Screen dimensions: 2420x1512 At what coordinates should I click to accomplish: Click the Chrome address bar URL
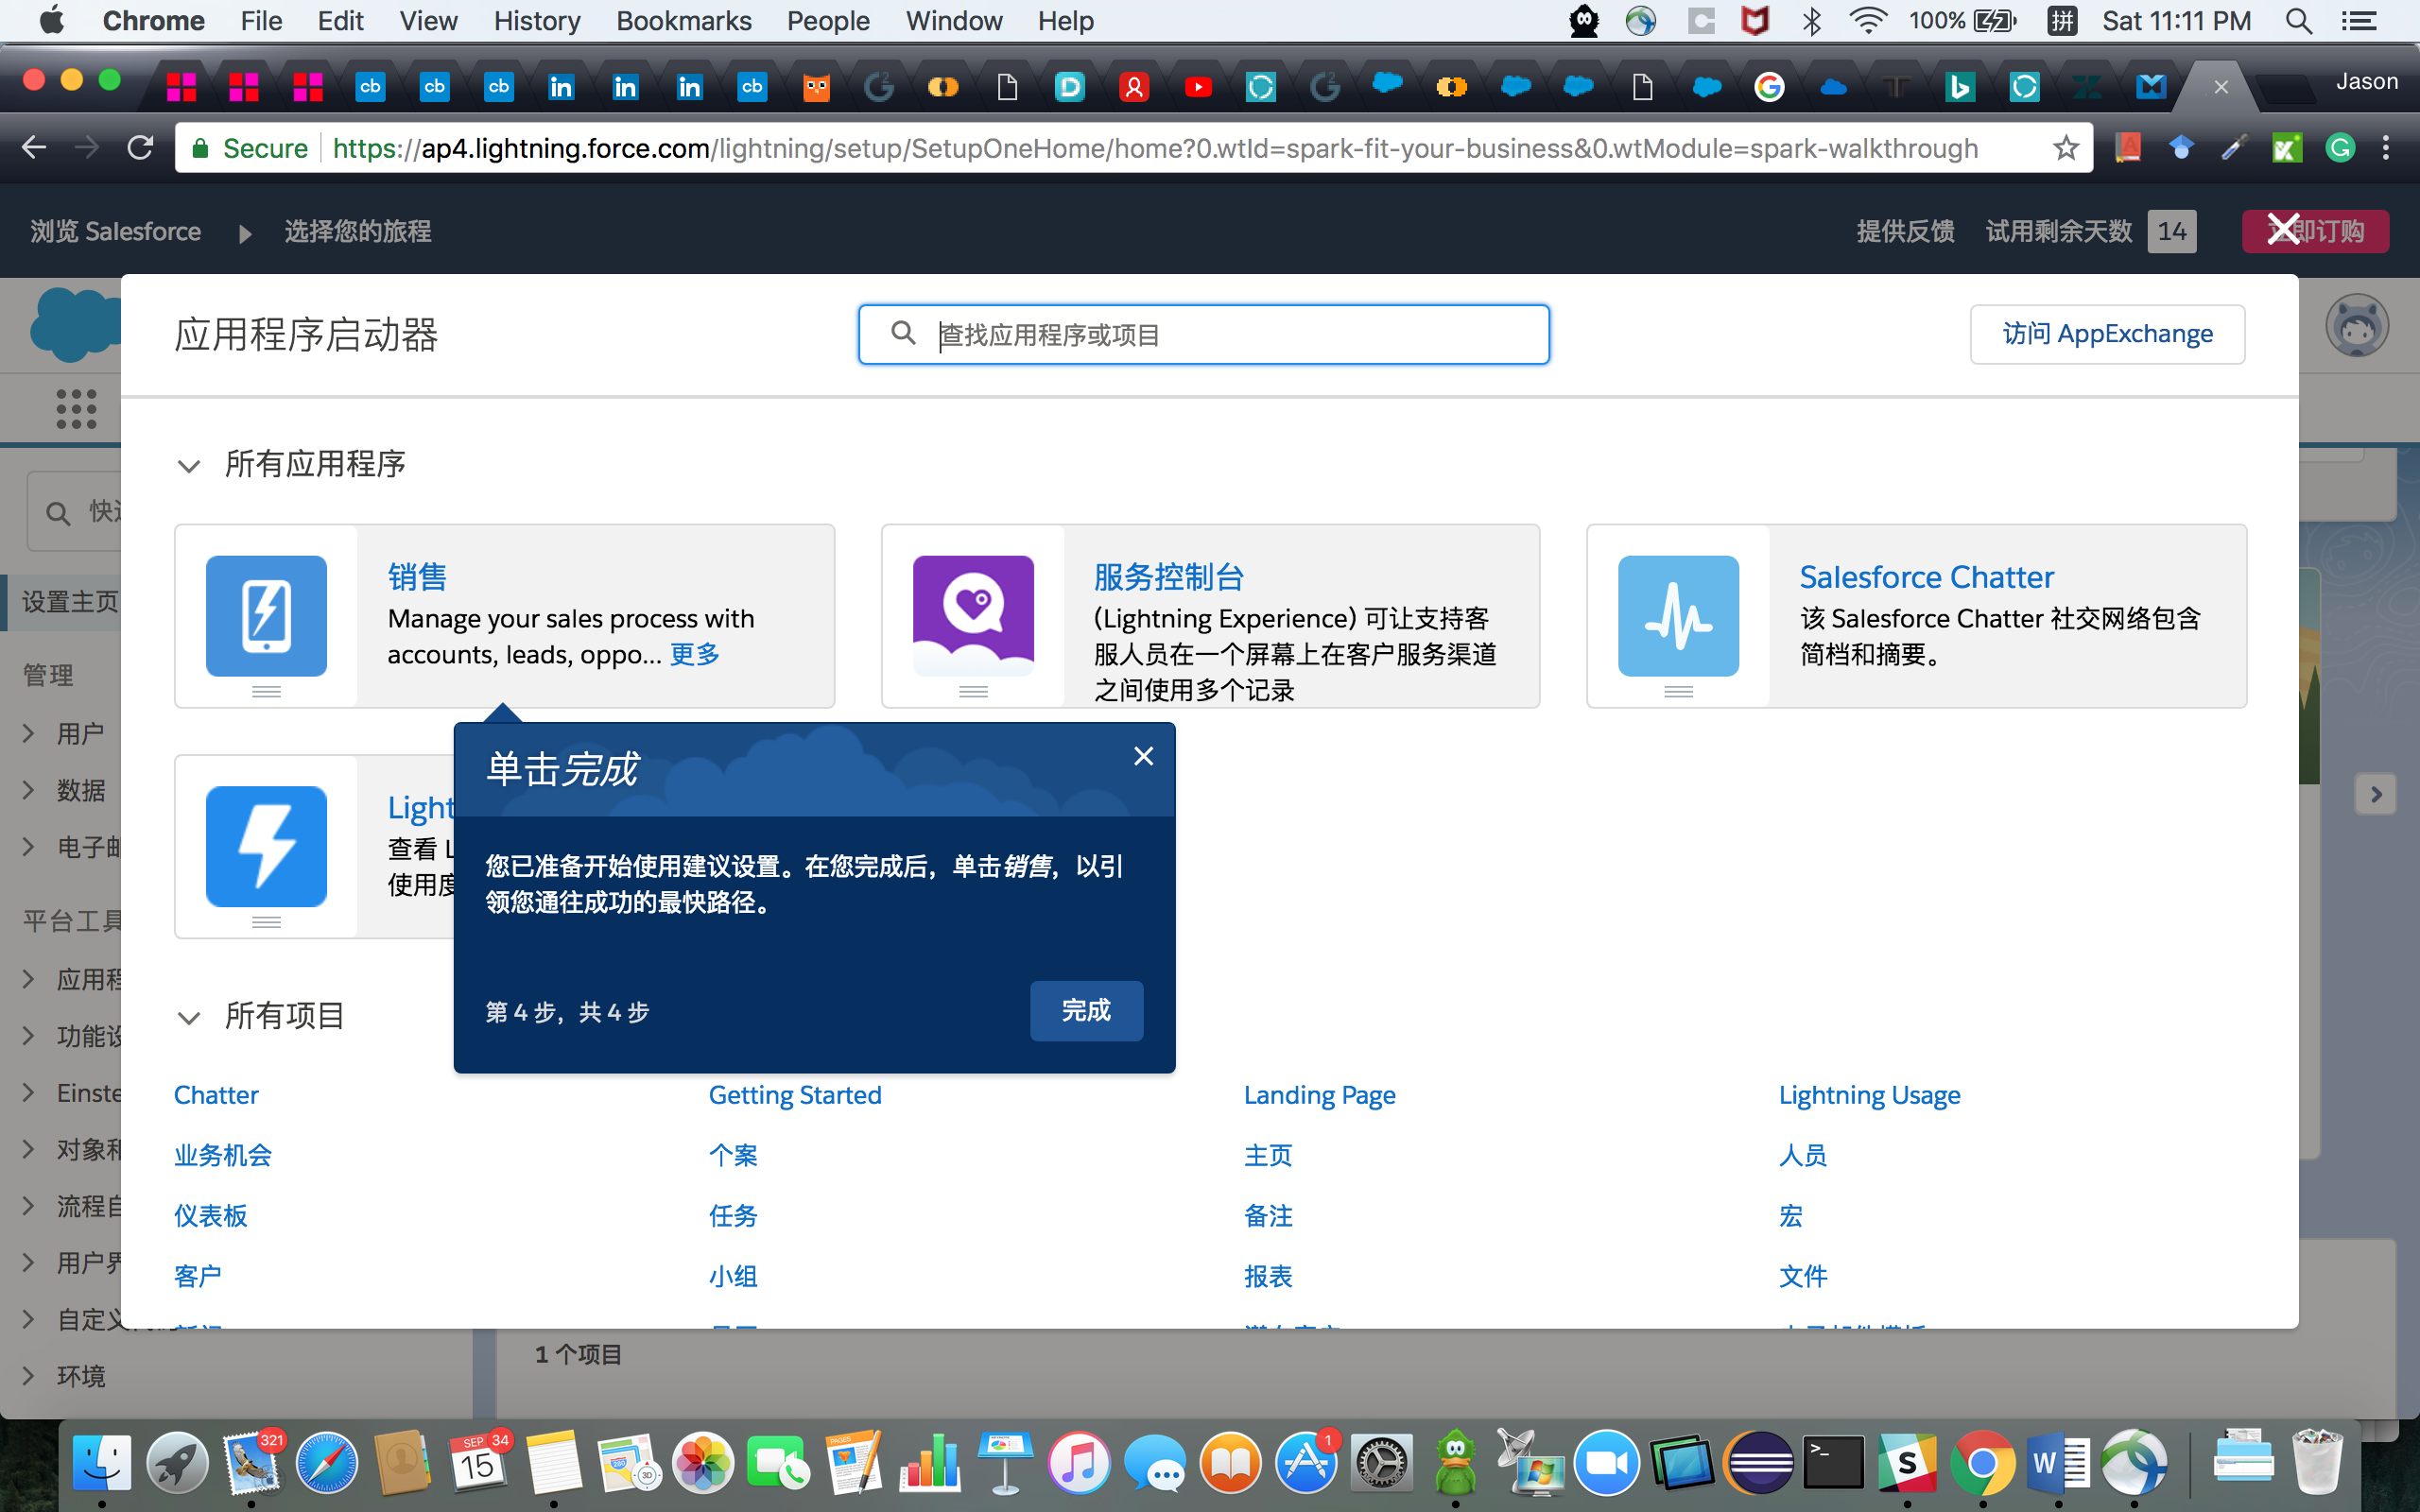click(1153, 148)
